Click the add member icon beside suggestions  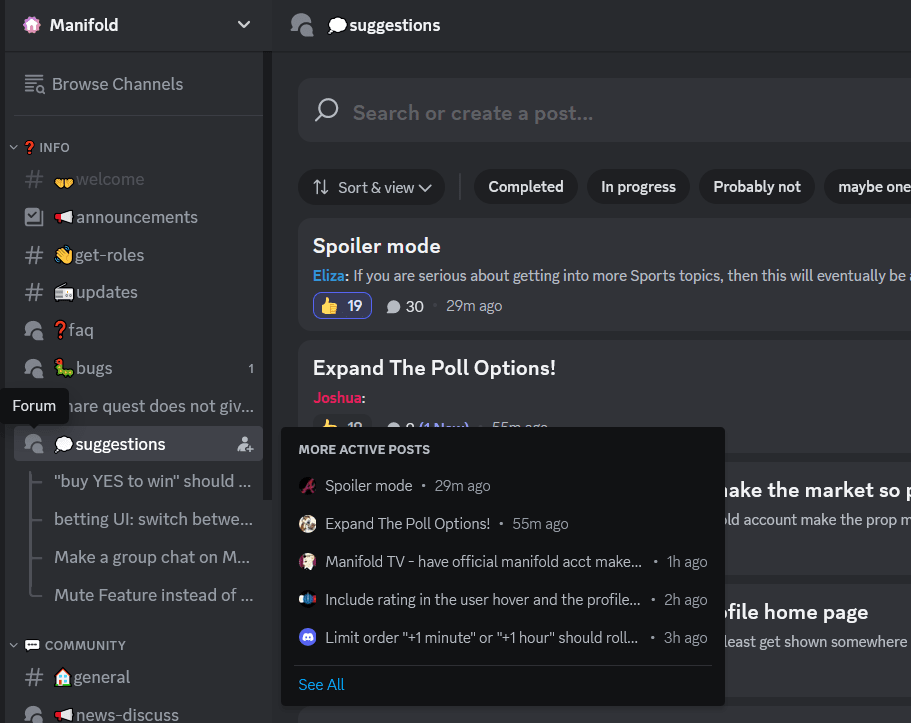245,444
